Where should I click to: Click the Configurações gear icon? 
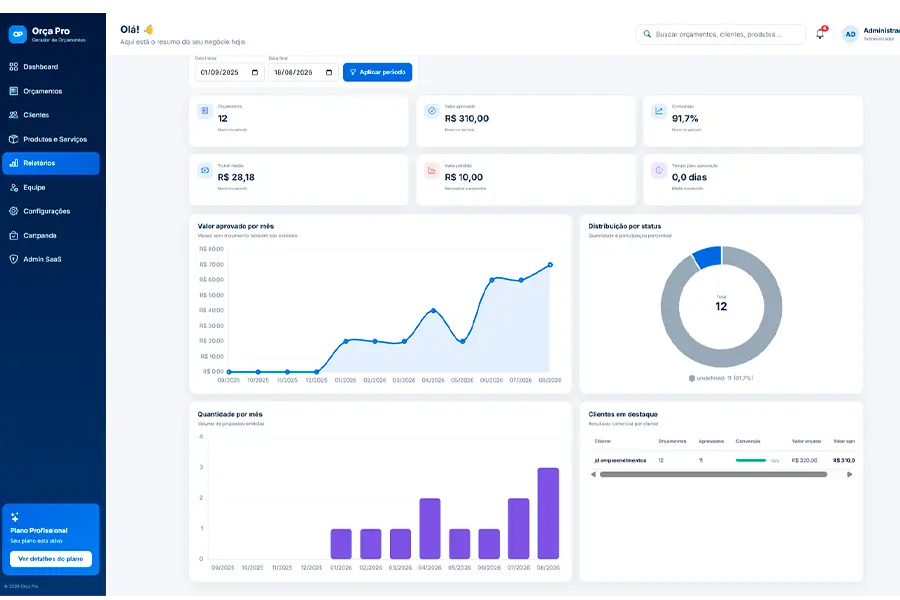(x=14, y=211)
